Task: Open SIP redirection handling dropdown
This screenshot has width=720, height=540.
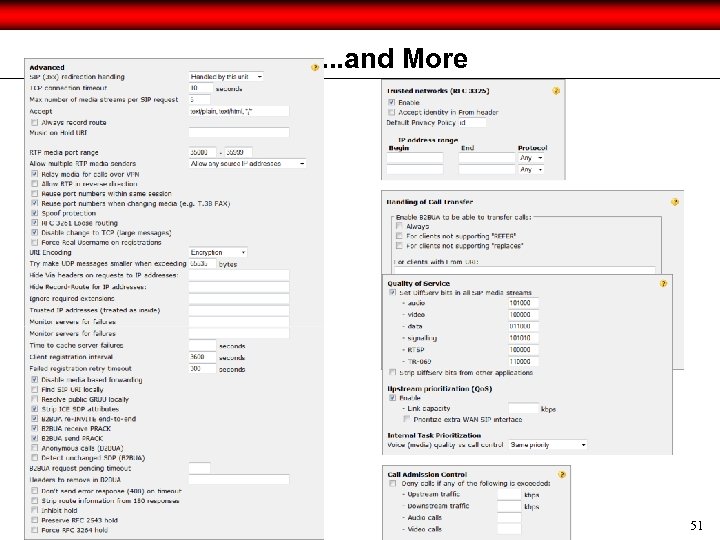Action: coord(226,77)
